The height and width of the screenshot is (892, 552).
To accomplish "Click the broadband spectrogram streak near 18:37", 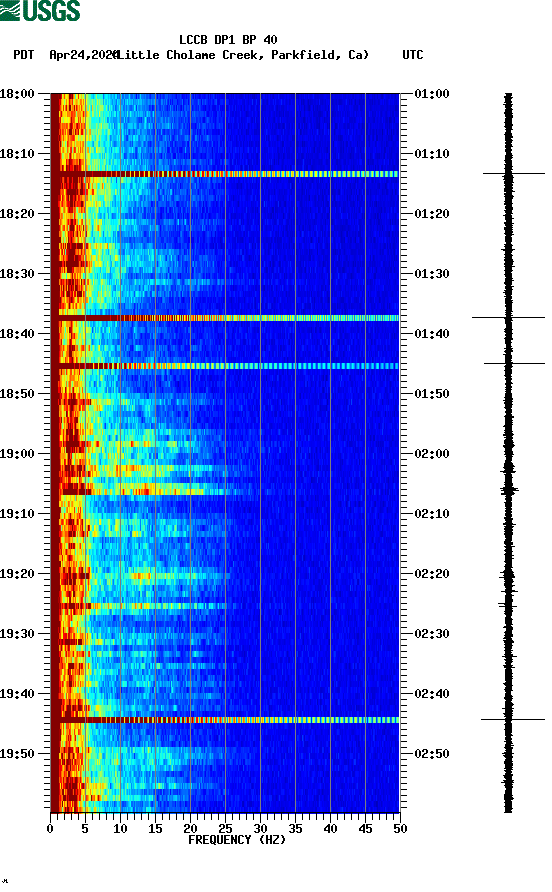I will (225, 318).
